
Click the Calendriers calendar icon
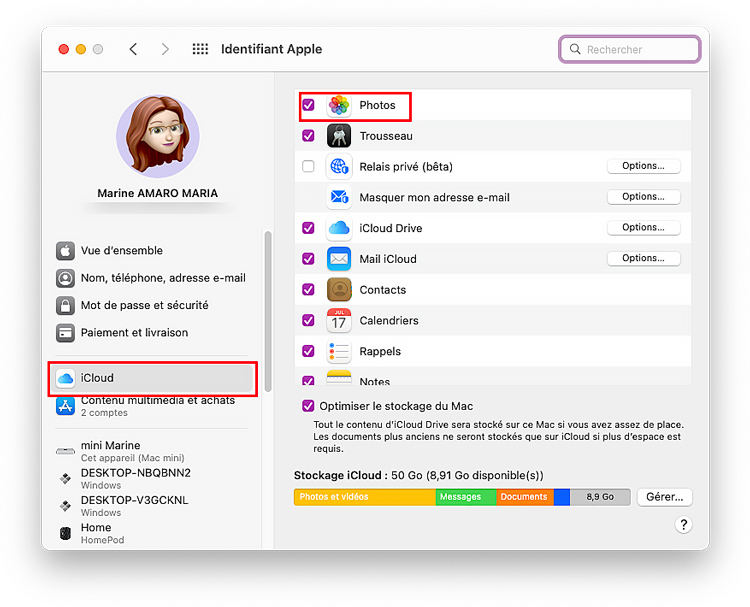pos(339,321)
